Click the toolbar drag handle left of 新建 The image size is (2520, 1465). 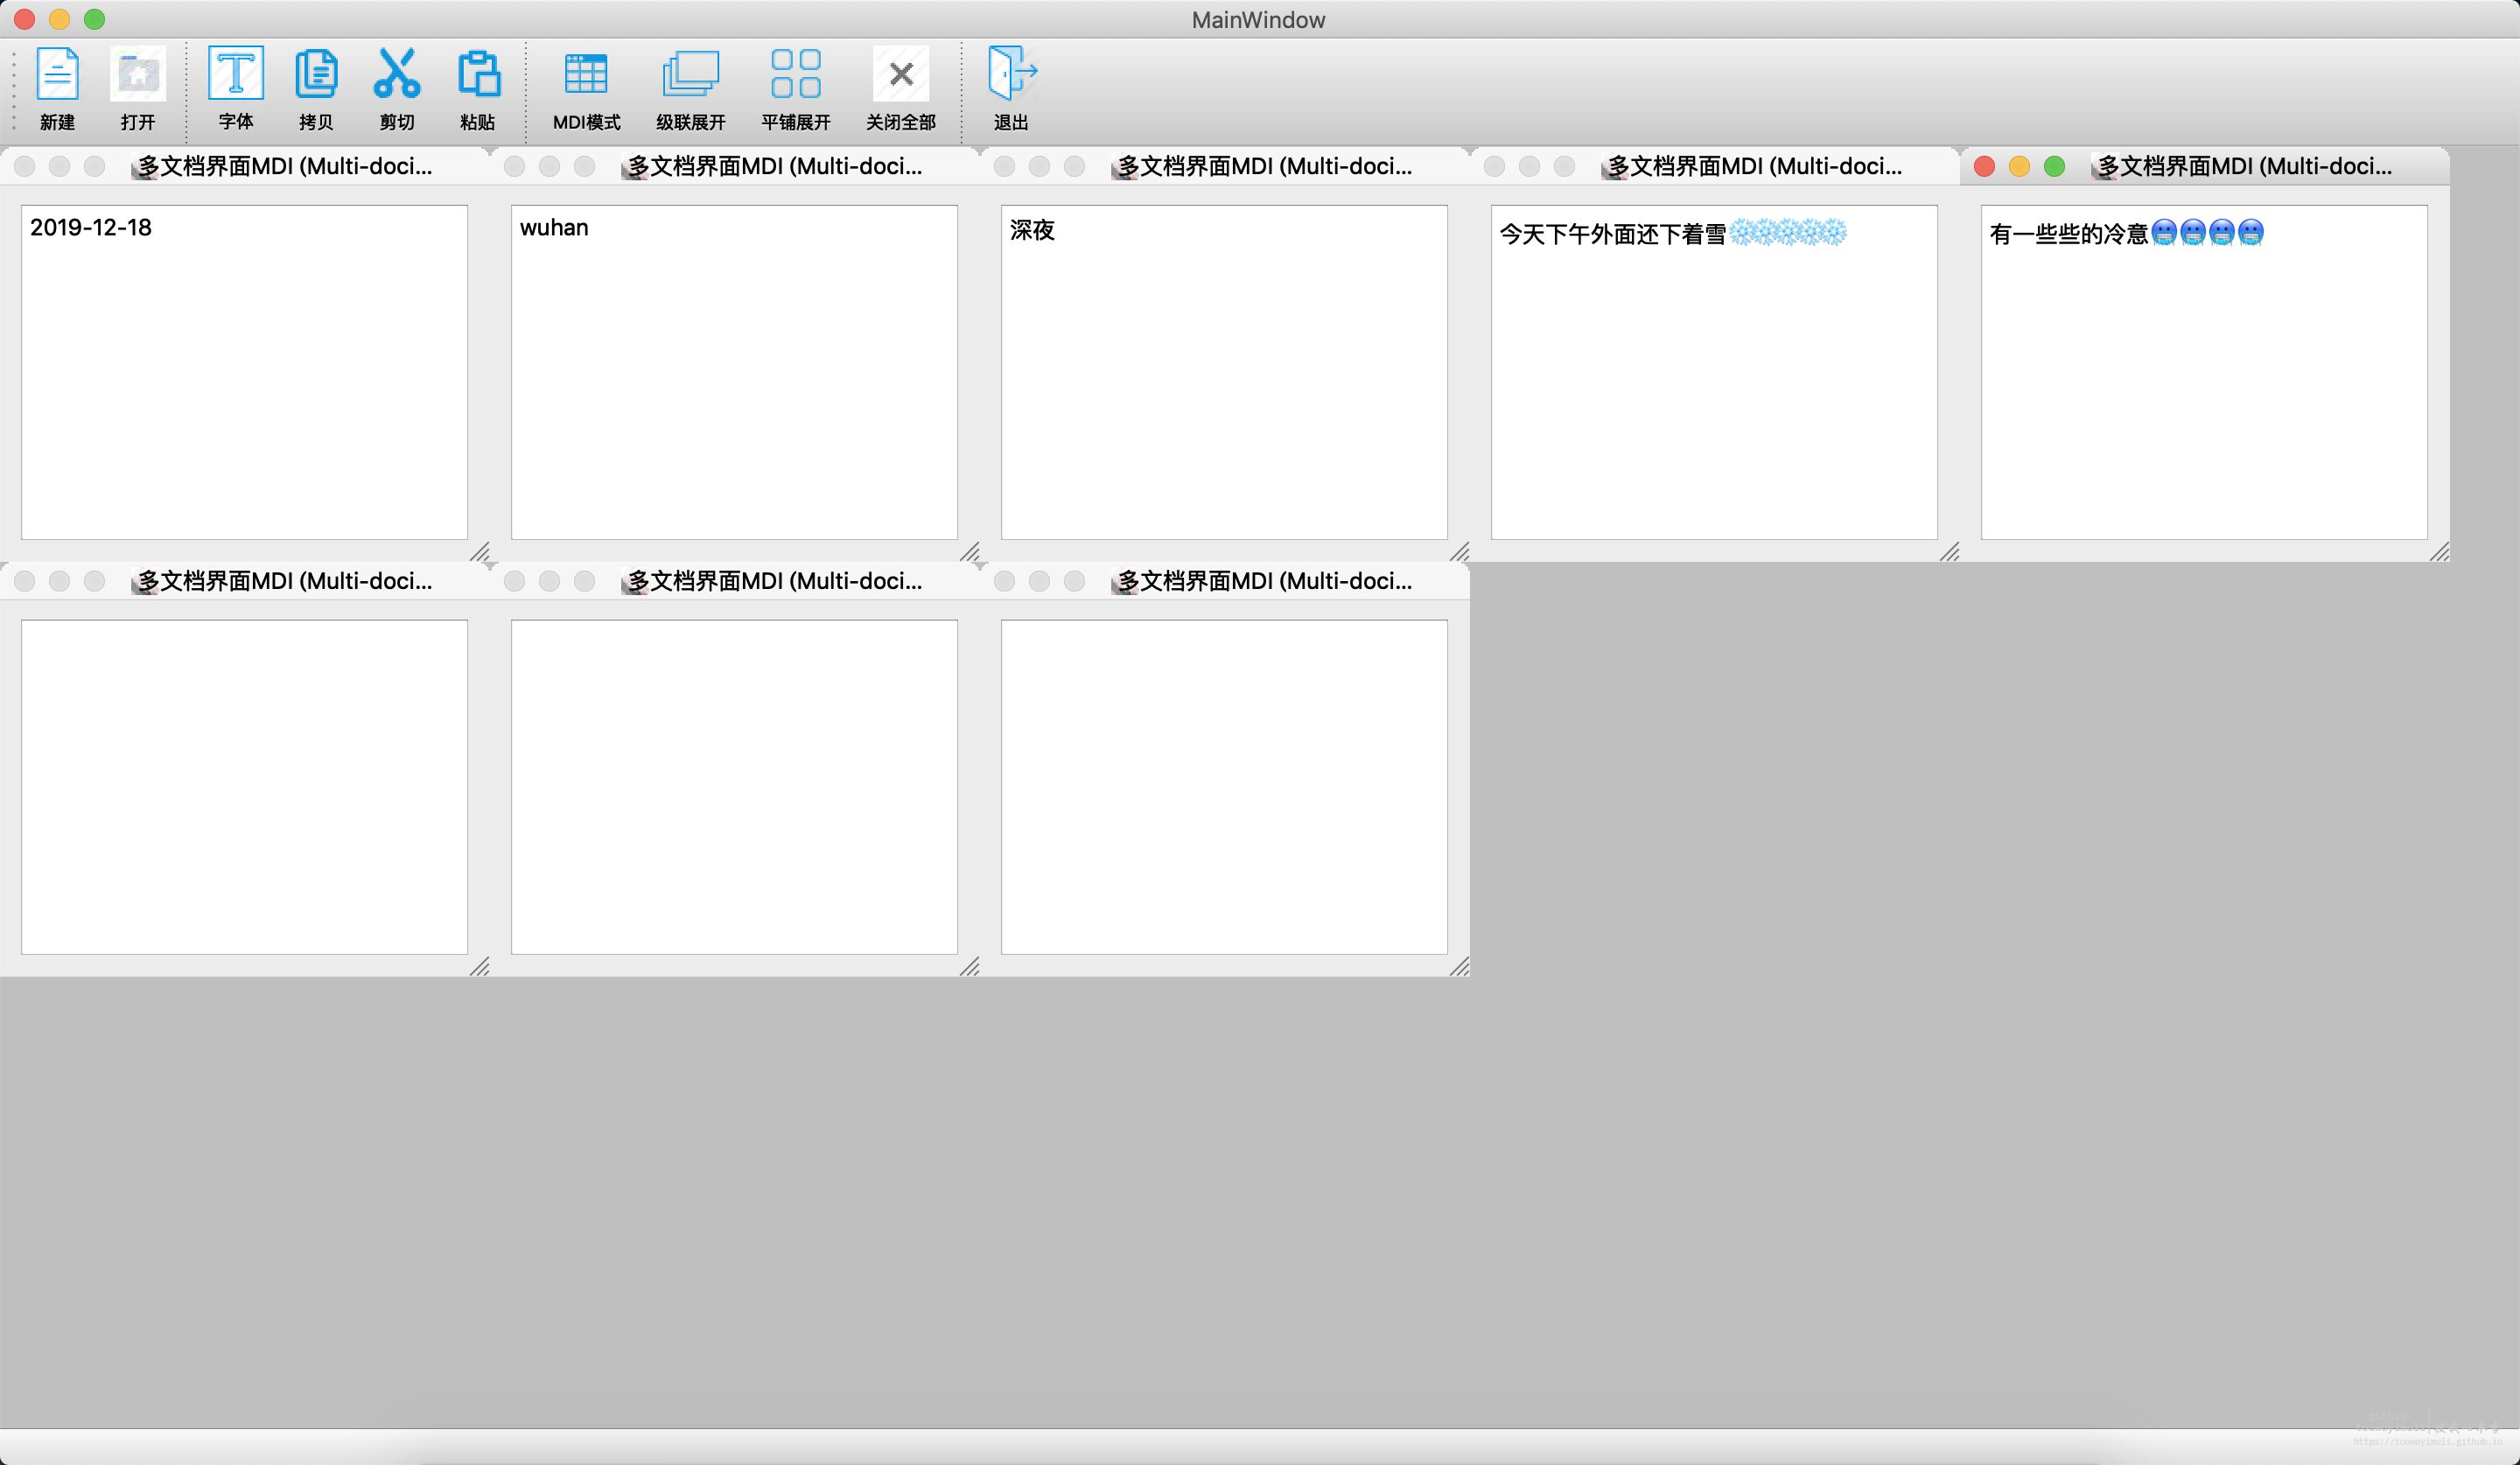pos(14,90)
